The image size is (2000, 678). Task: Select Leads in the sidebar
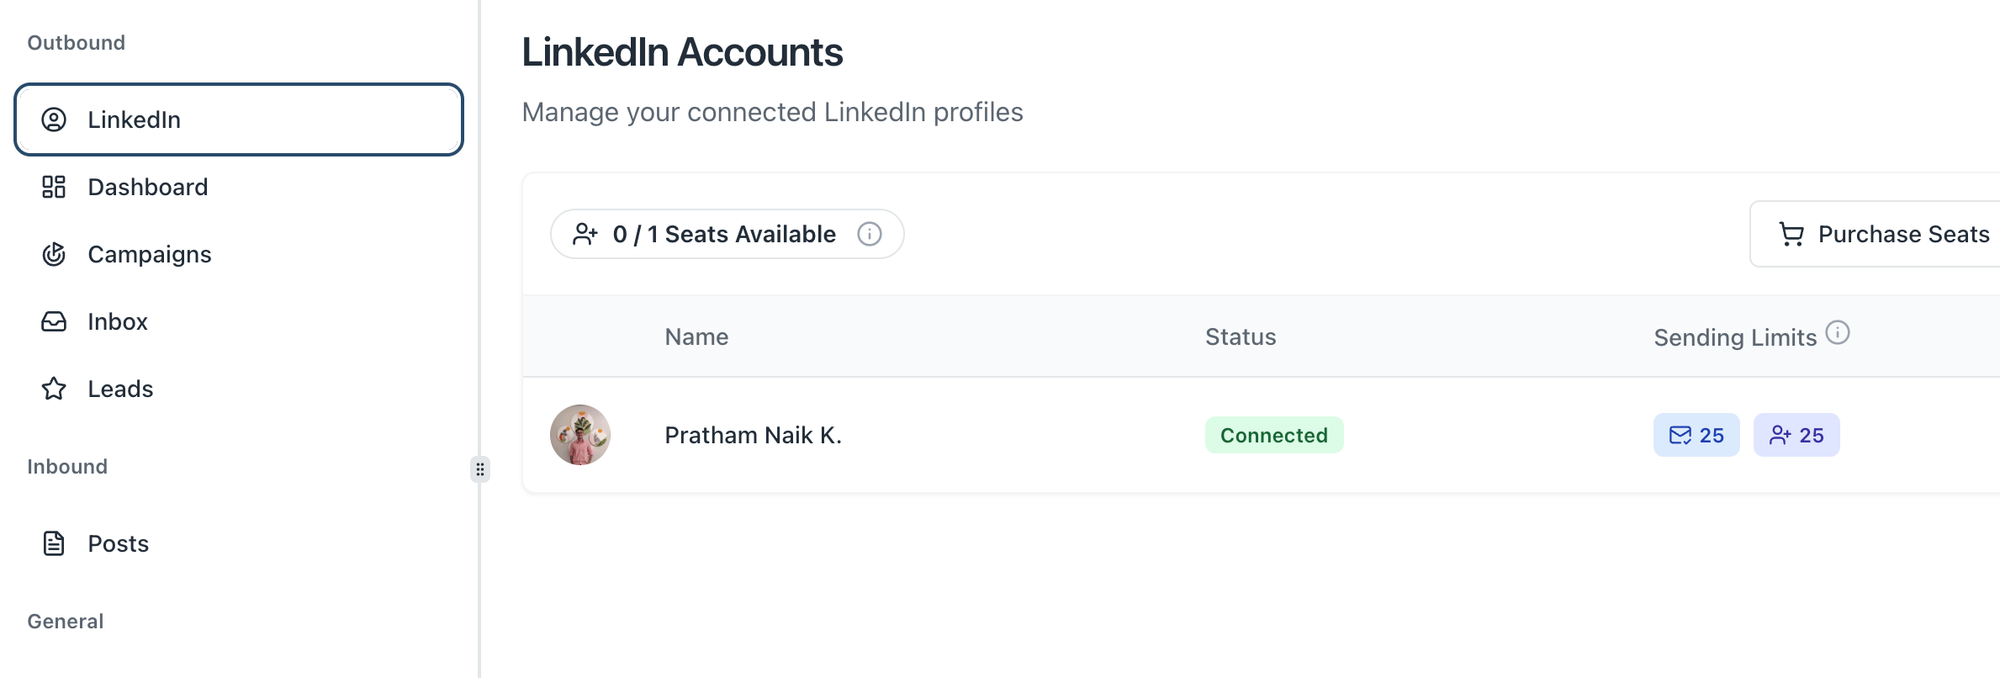coord(120,389)
